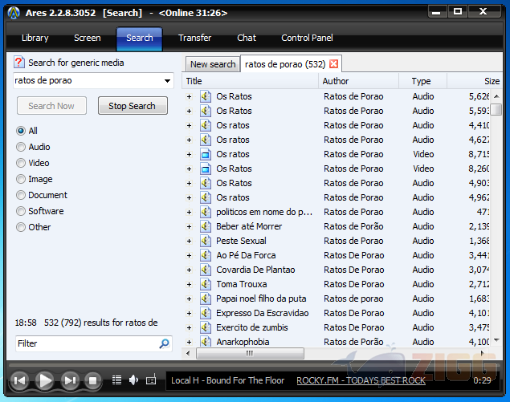Screen dimensions: 510x402
Task: Stop playback
Action: [92, 380]
